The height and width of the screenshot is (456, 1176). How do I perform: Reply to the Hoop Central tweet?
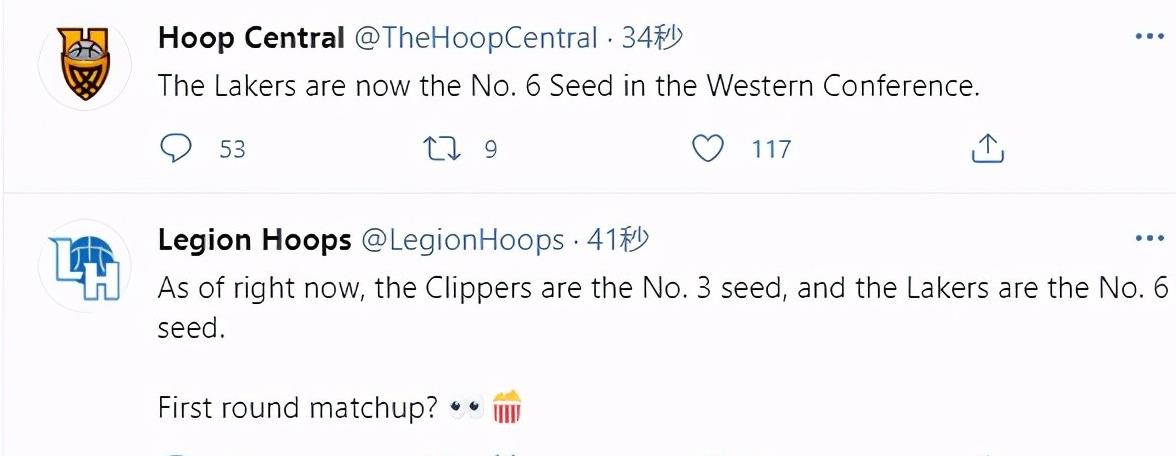tap(176, 149)
